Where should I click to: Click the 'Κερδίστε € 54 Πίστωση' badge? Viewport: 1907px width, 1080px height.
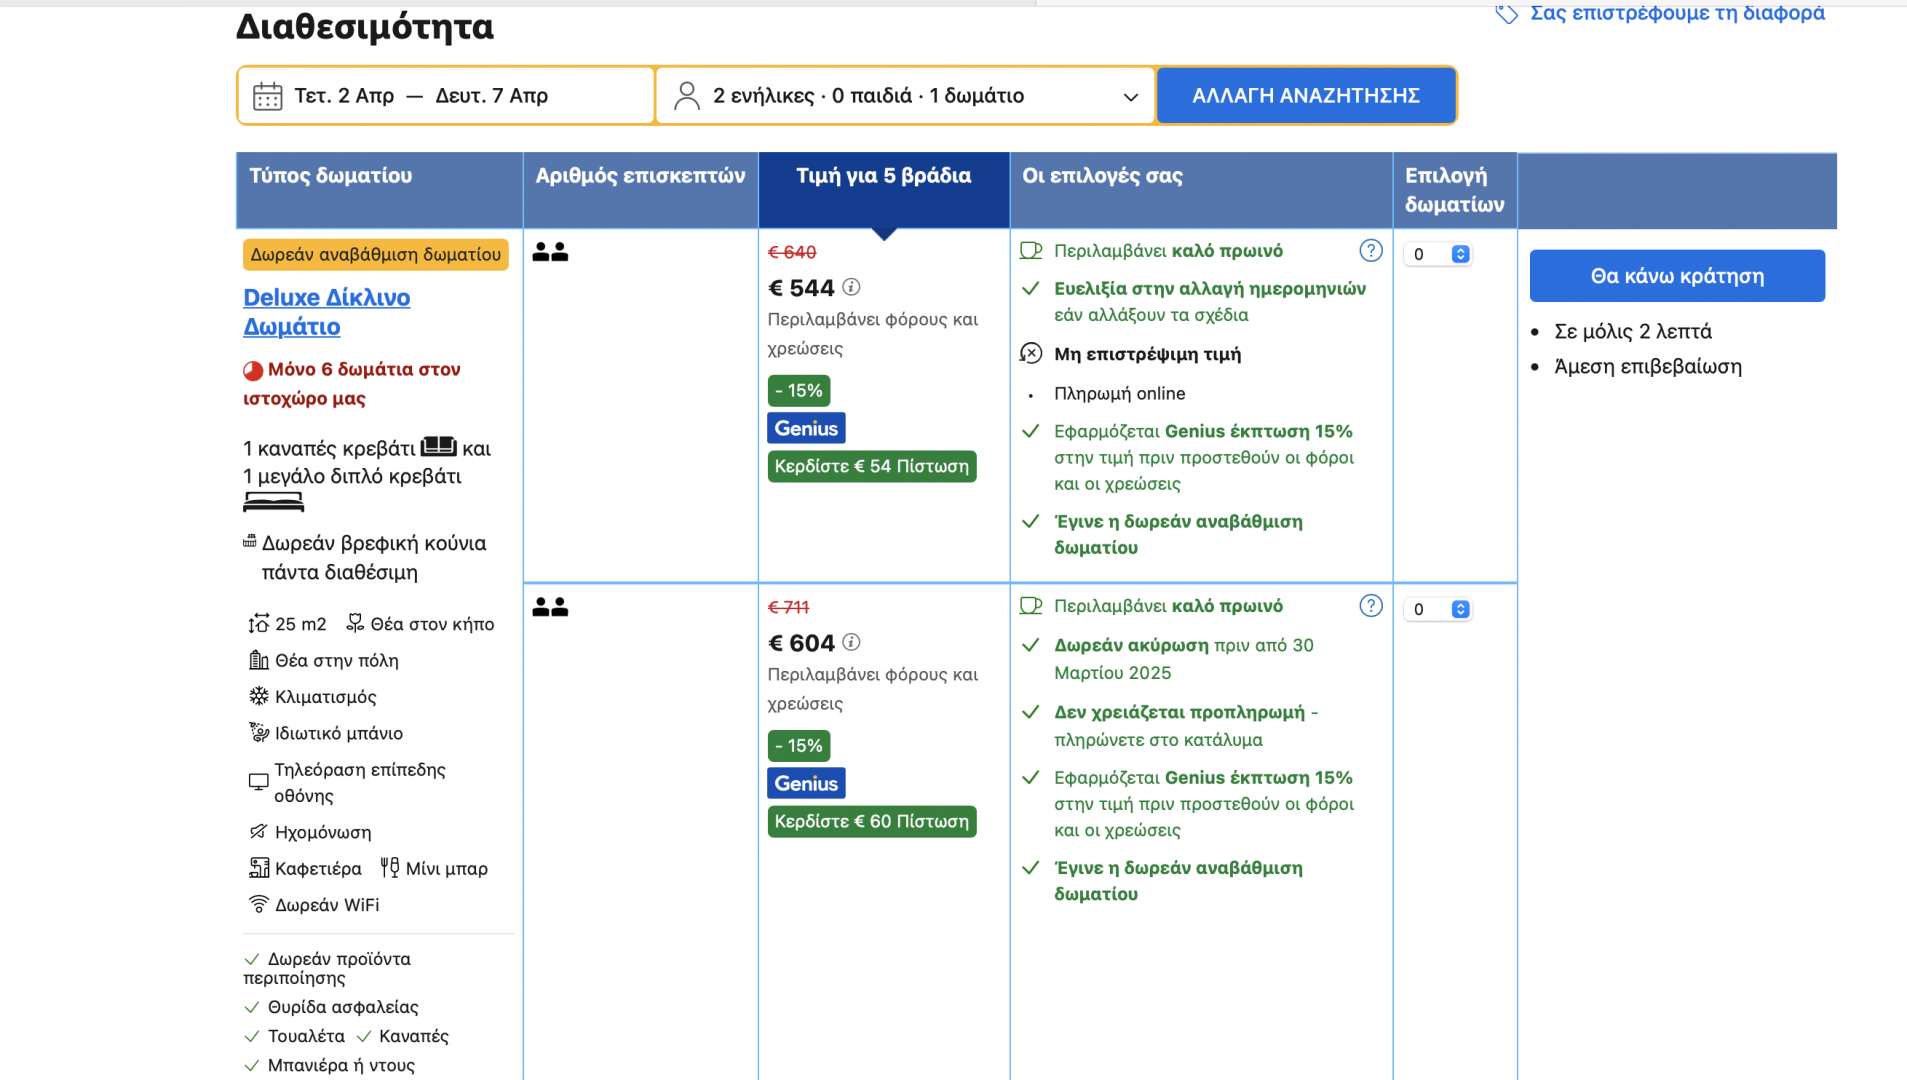[871, 466]
